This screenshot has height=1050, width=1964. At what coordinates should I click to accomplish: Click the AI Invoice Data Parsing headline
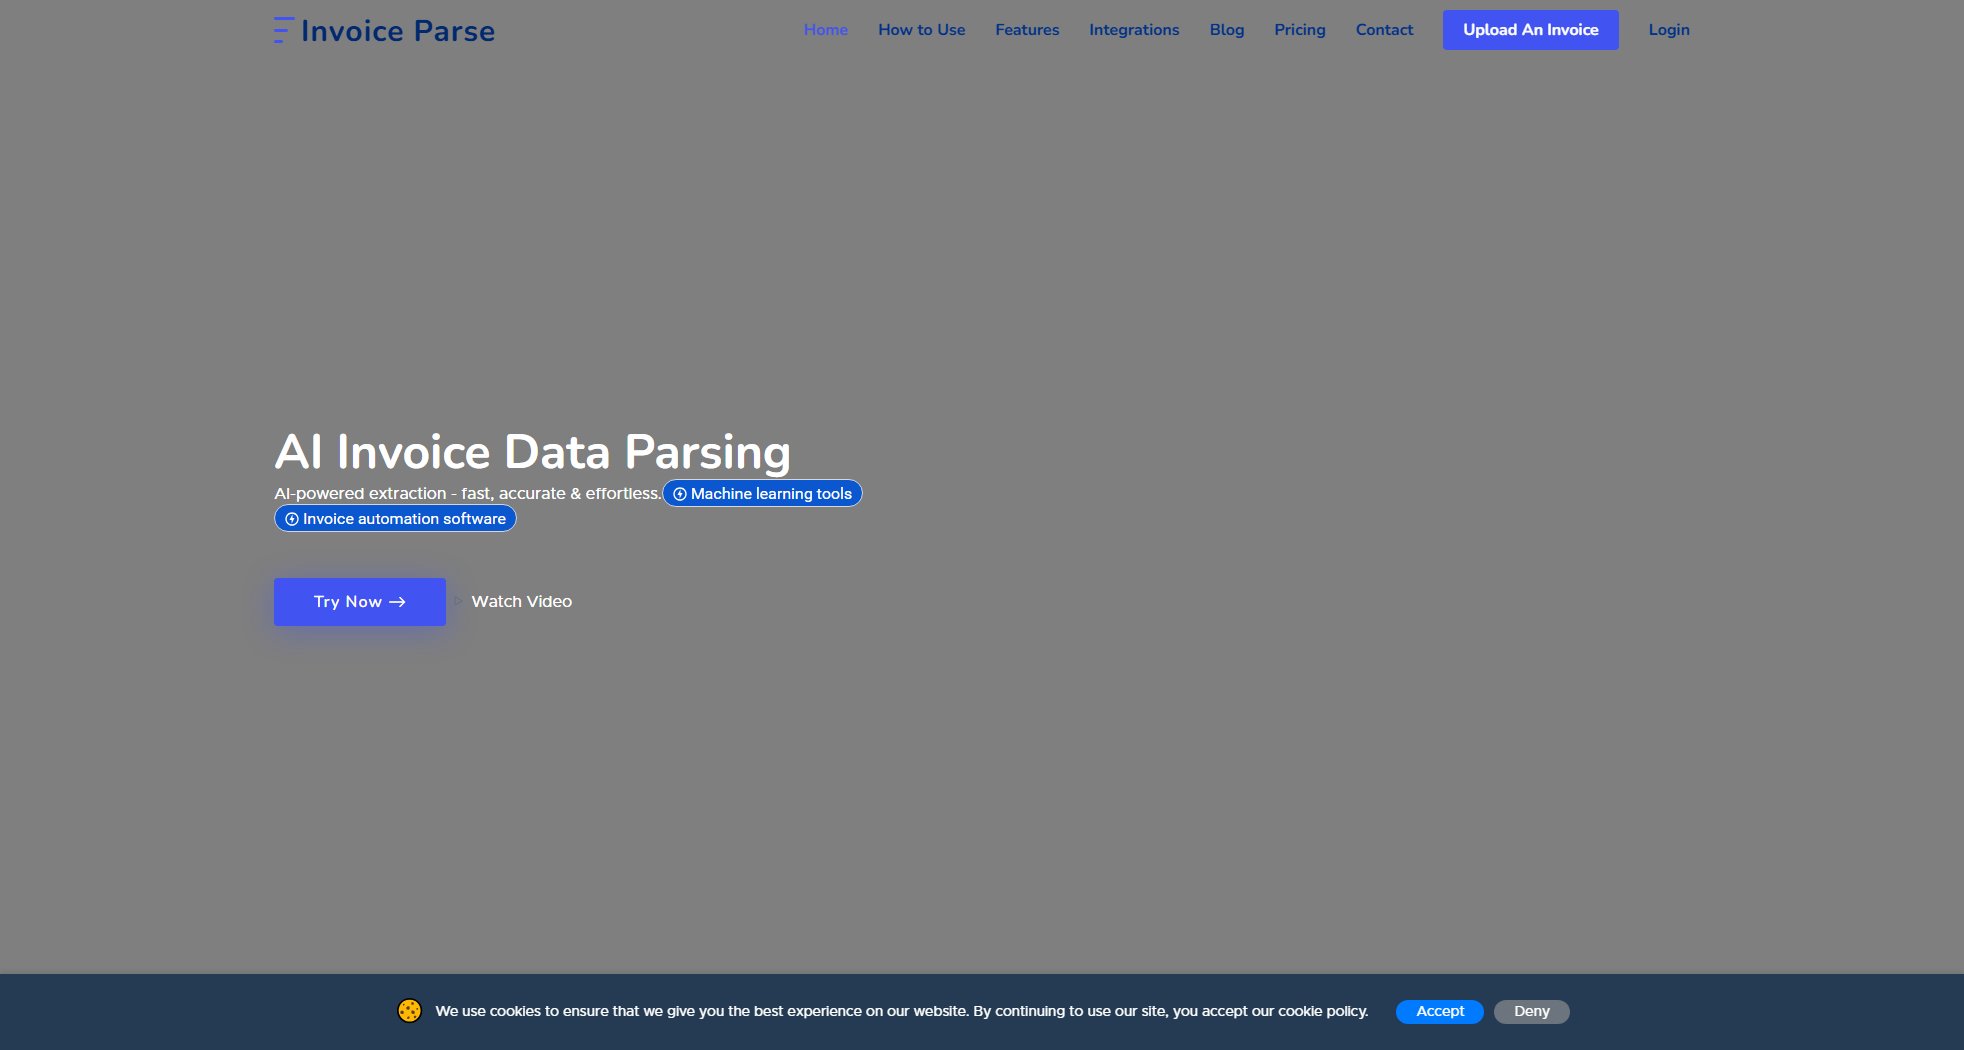click(532, 452)
